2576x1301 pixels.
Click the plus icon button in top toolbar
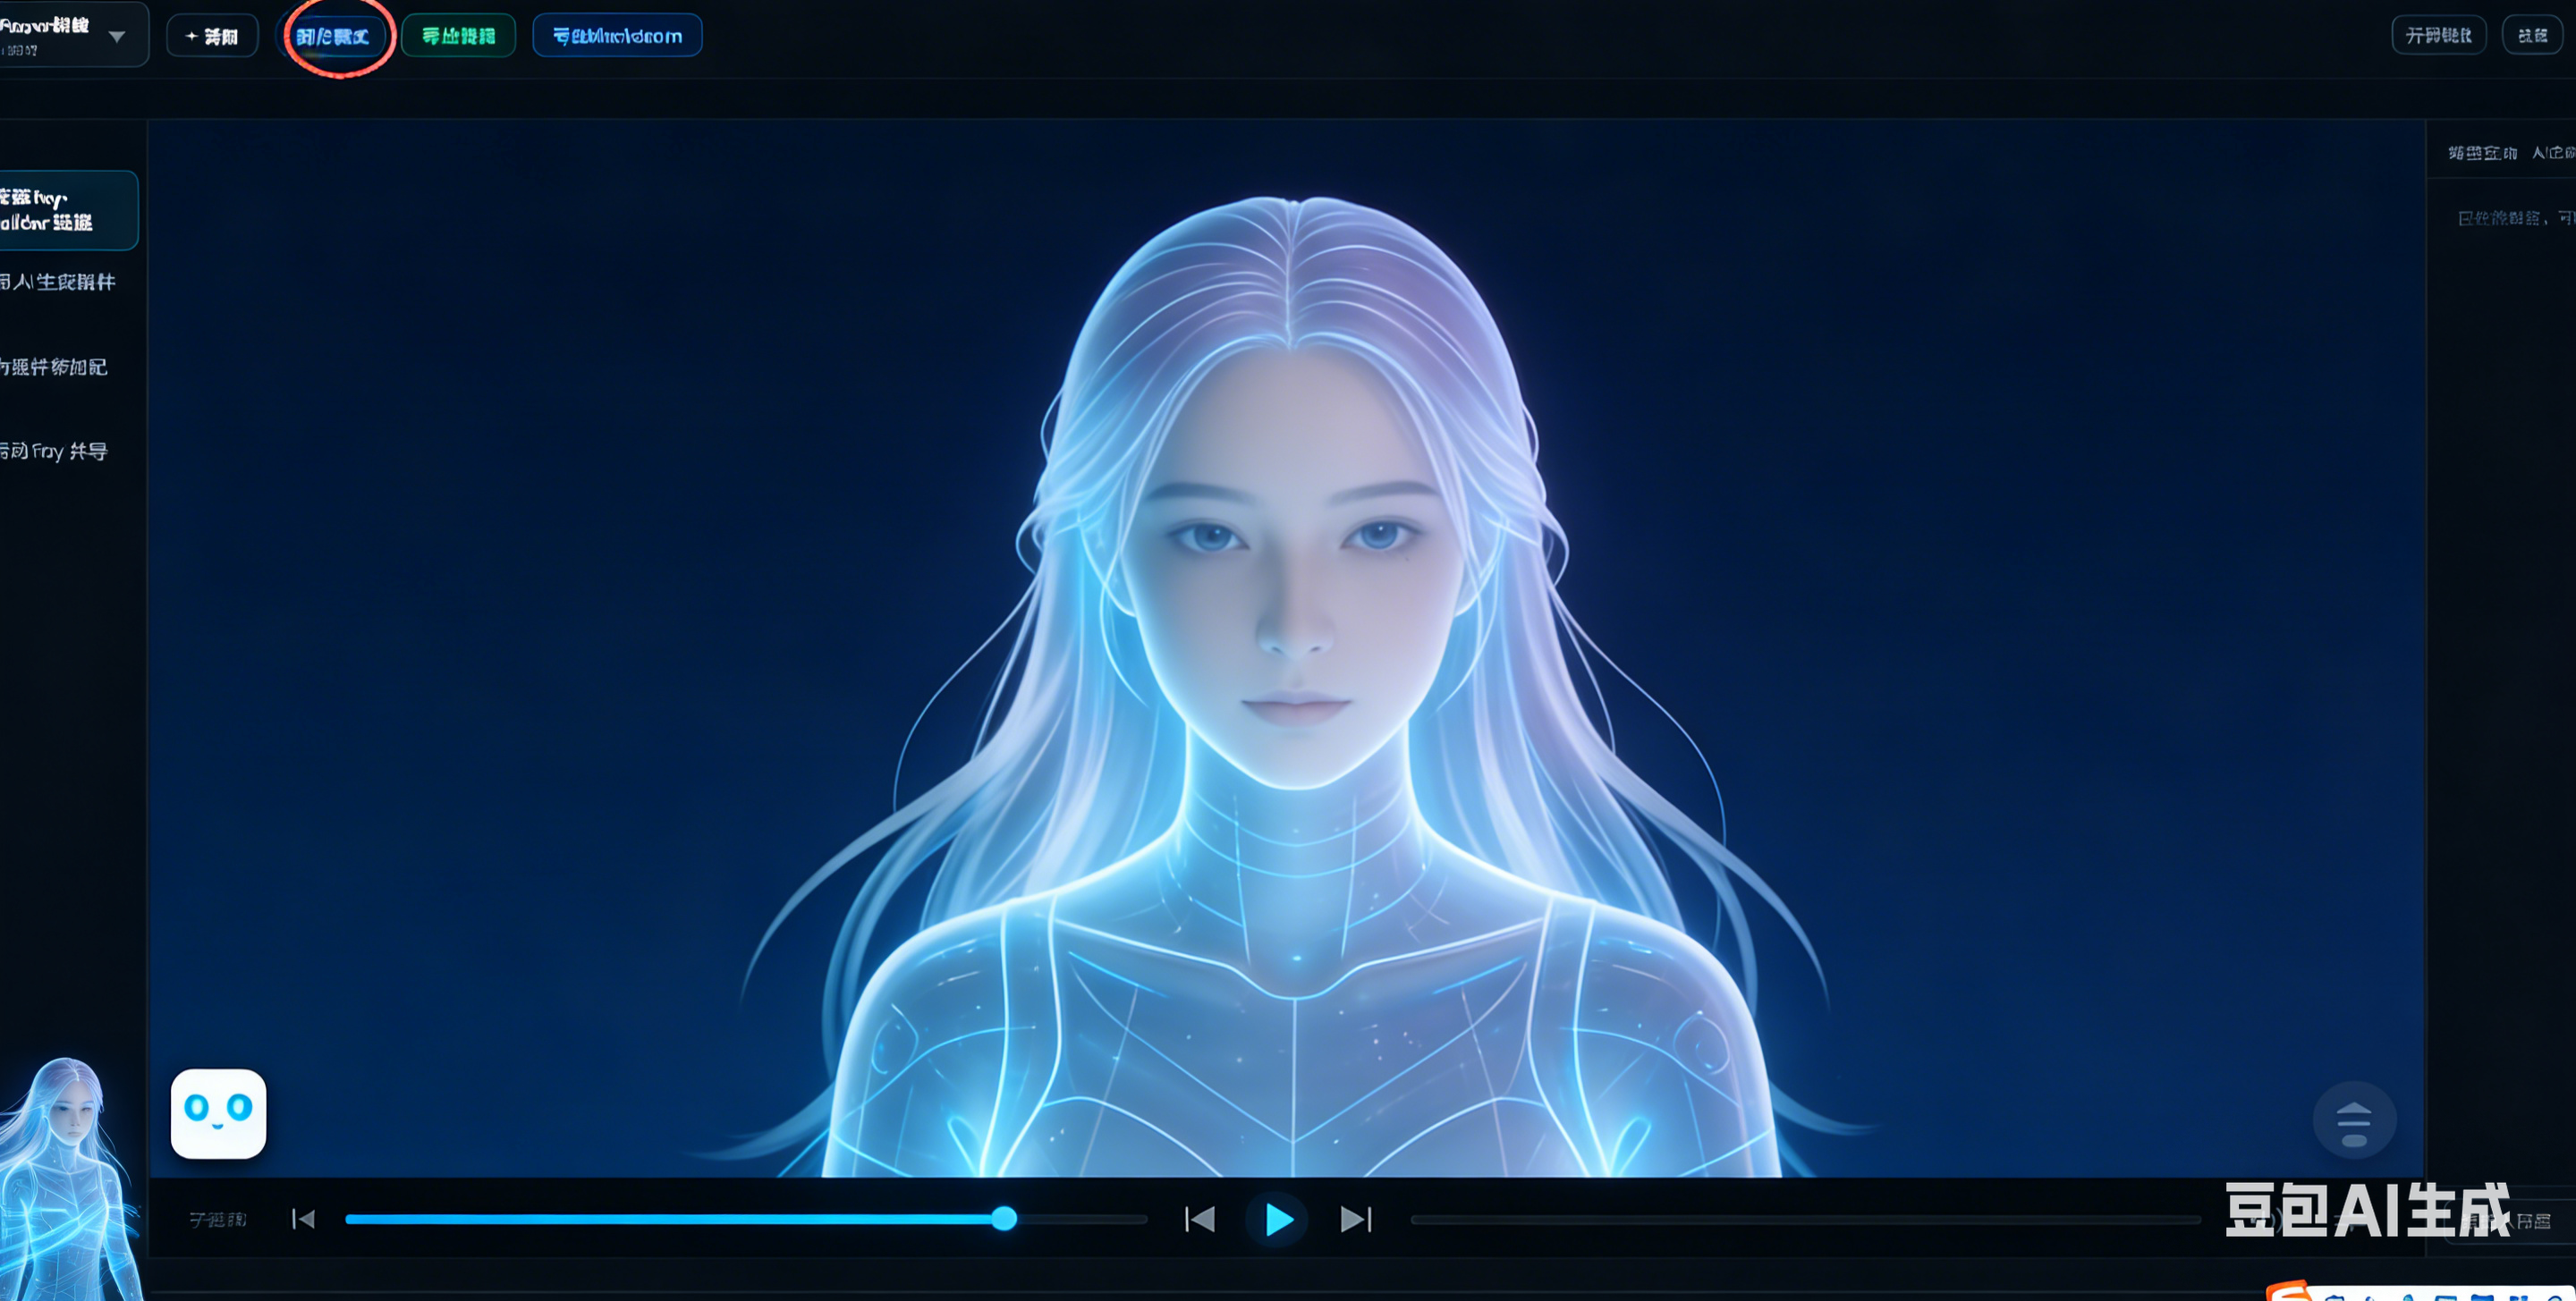212,36
